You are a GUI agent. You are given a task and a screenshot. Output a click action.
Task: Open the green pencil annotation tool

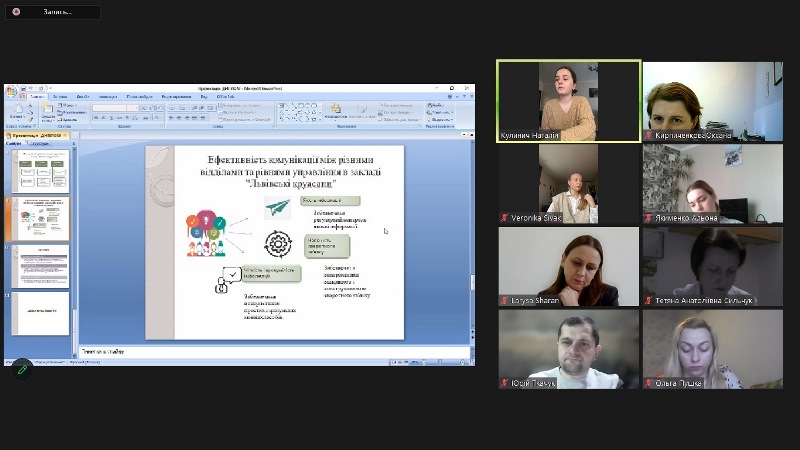(x=22, y=369)
